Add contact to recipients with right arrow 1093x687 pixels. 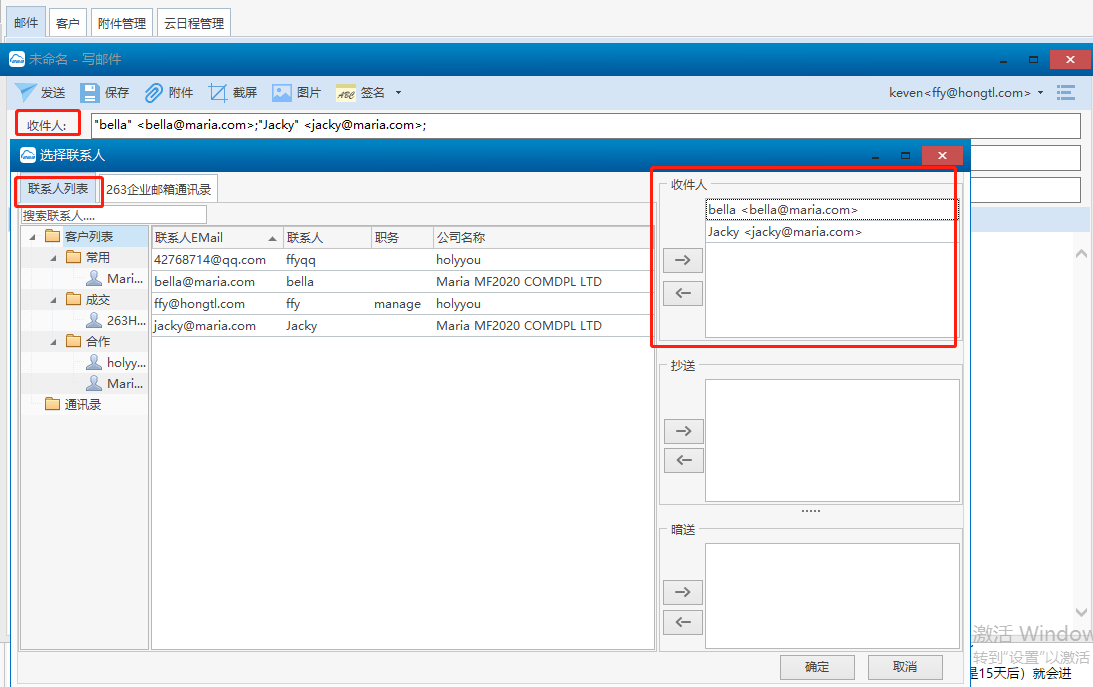(683, 260)
